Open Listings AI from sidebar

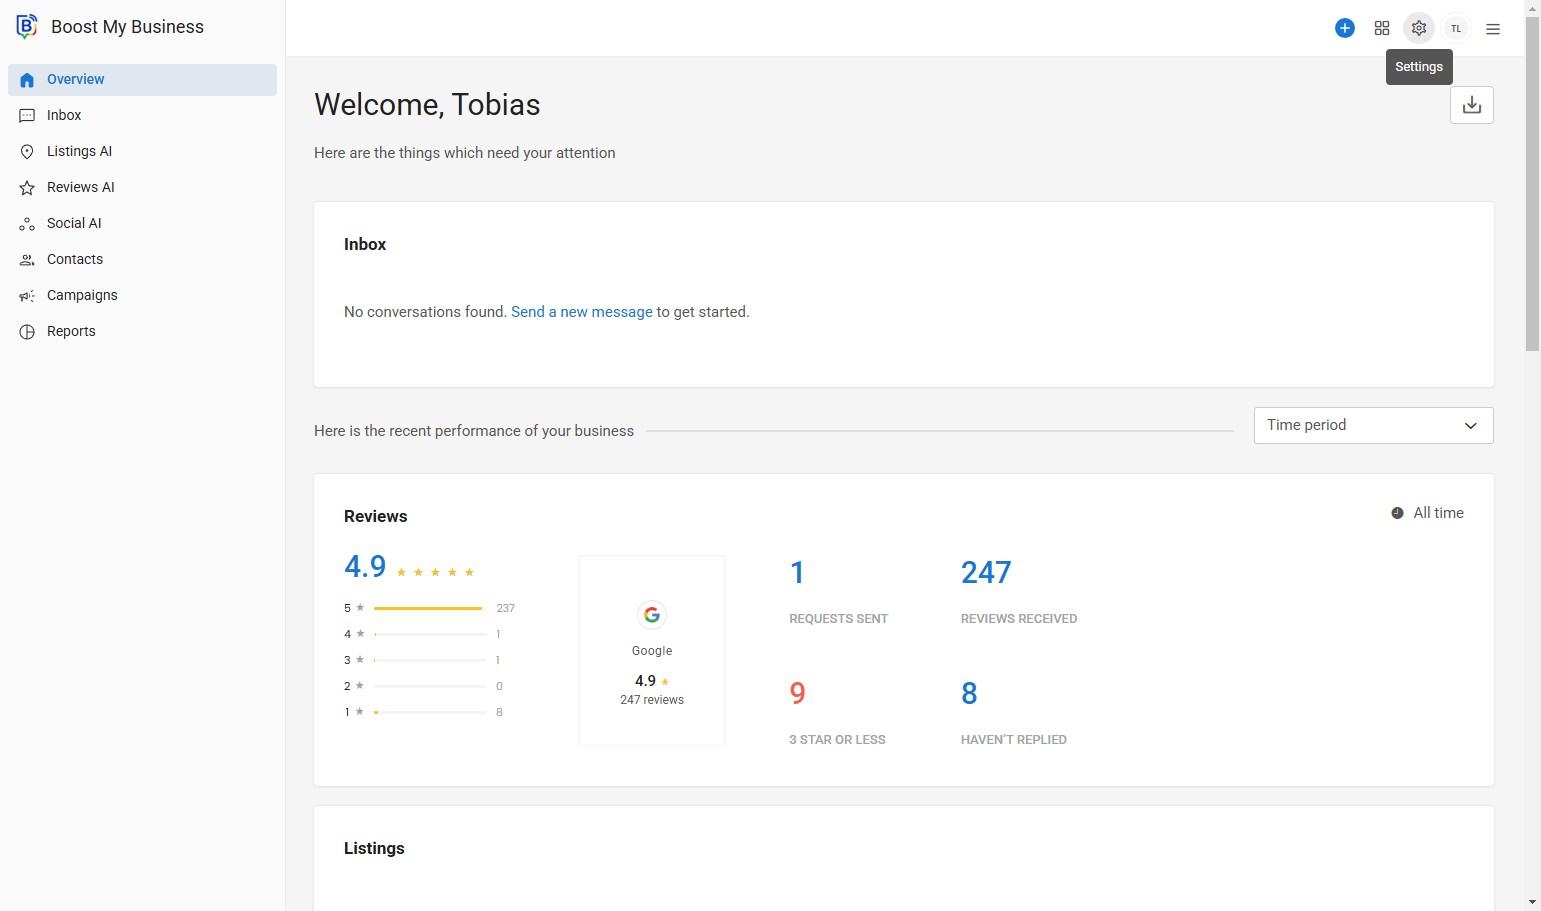point(79,151)
